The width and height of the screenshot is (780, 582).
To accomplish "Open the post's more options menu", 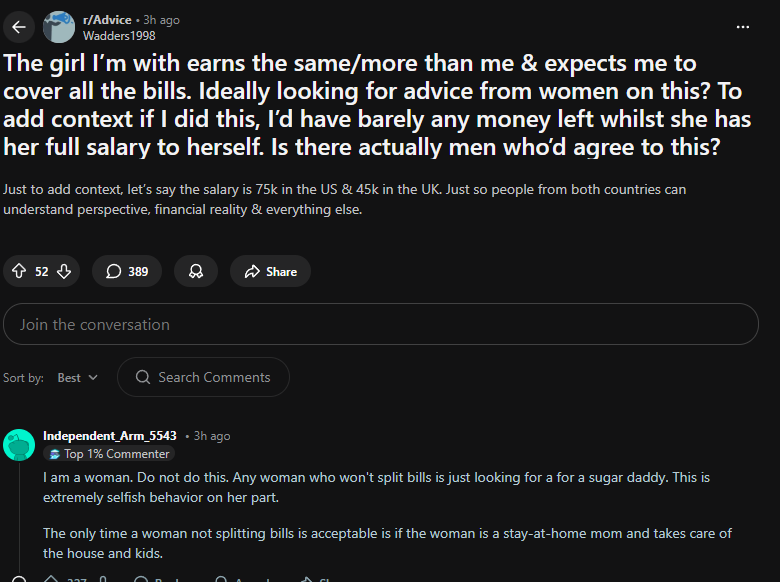I will point(742,27).
